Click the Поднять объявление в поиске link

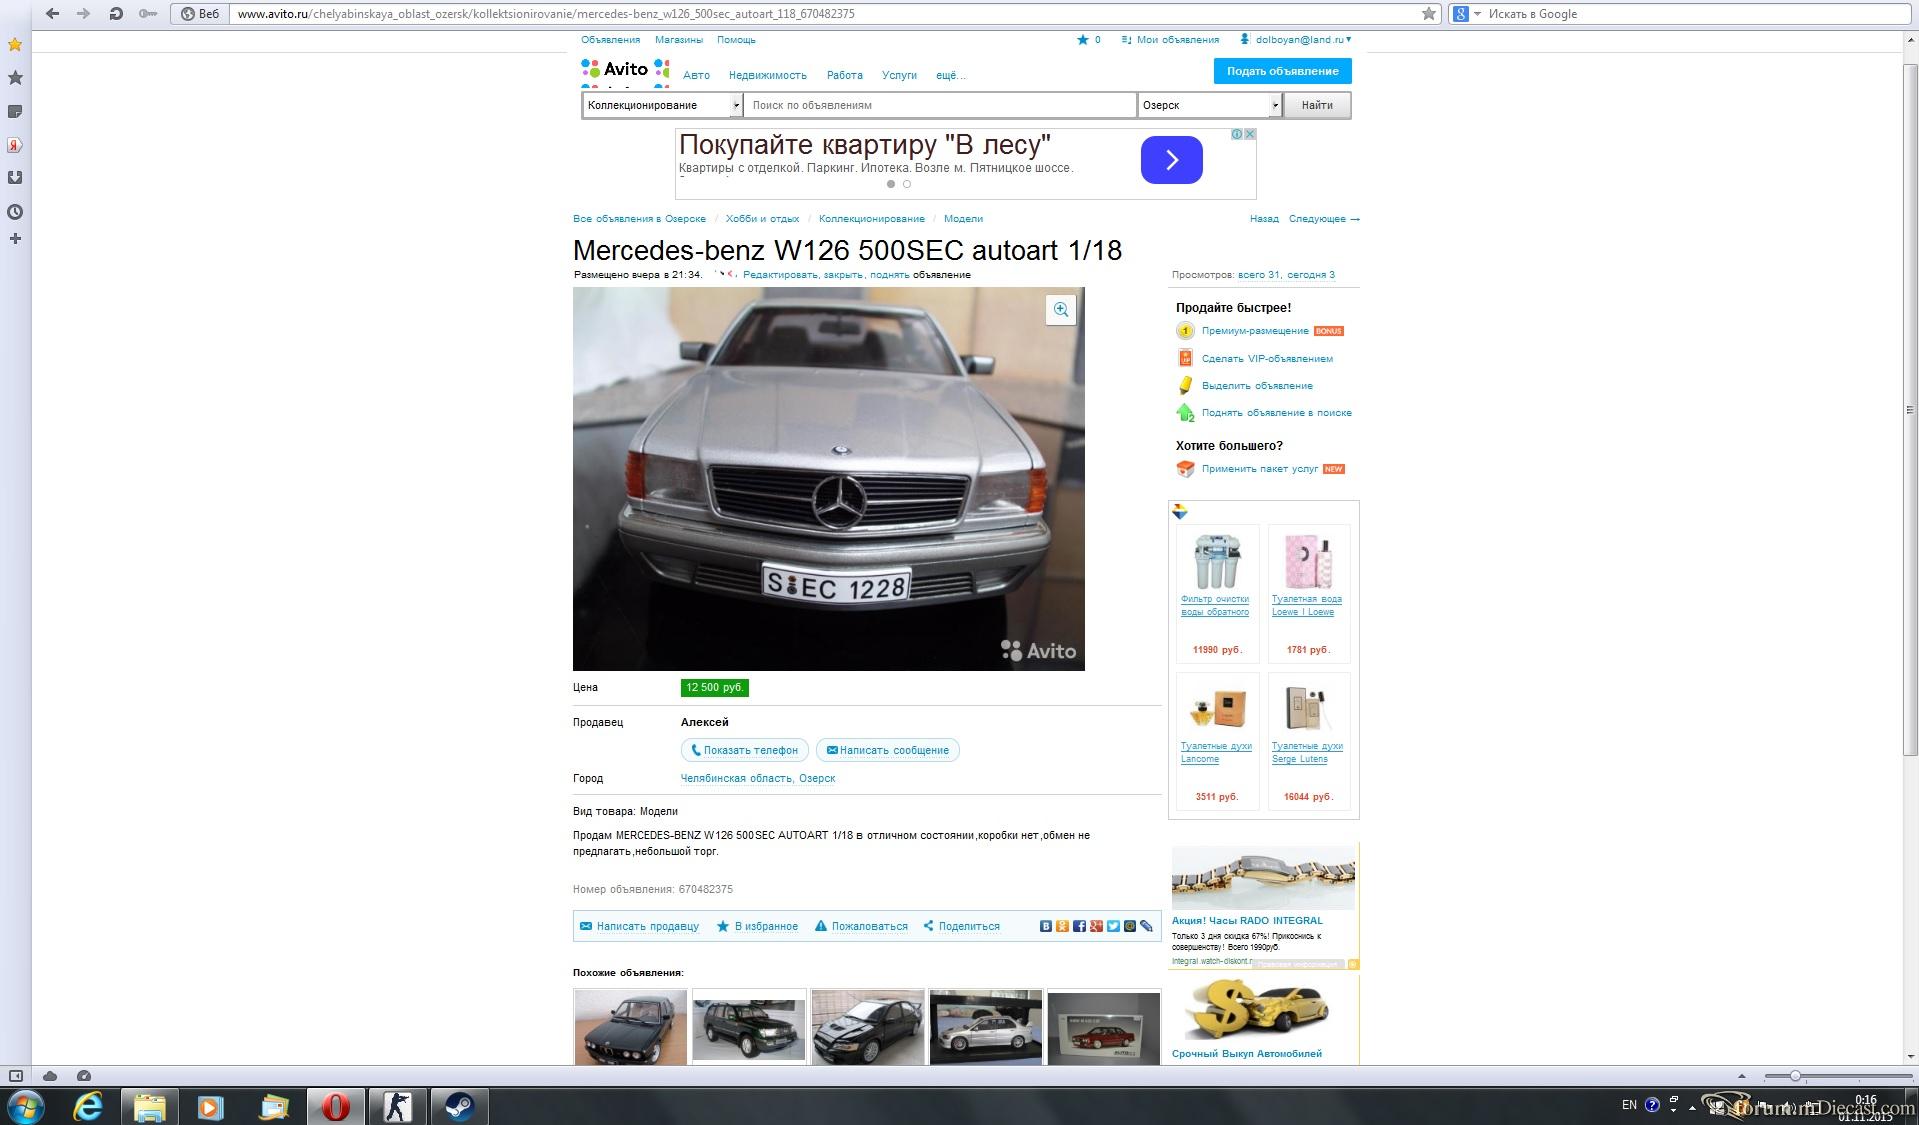click(1277, 413)
